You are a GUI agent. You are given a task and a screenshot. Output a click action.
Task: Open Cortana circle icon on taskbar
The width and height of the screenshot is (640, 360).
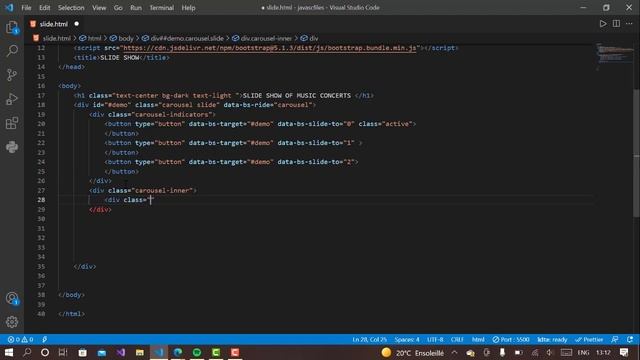click(45, 353)
